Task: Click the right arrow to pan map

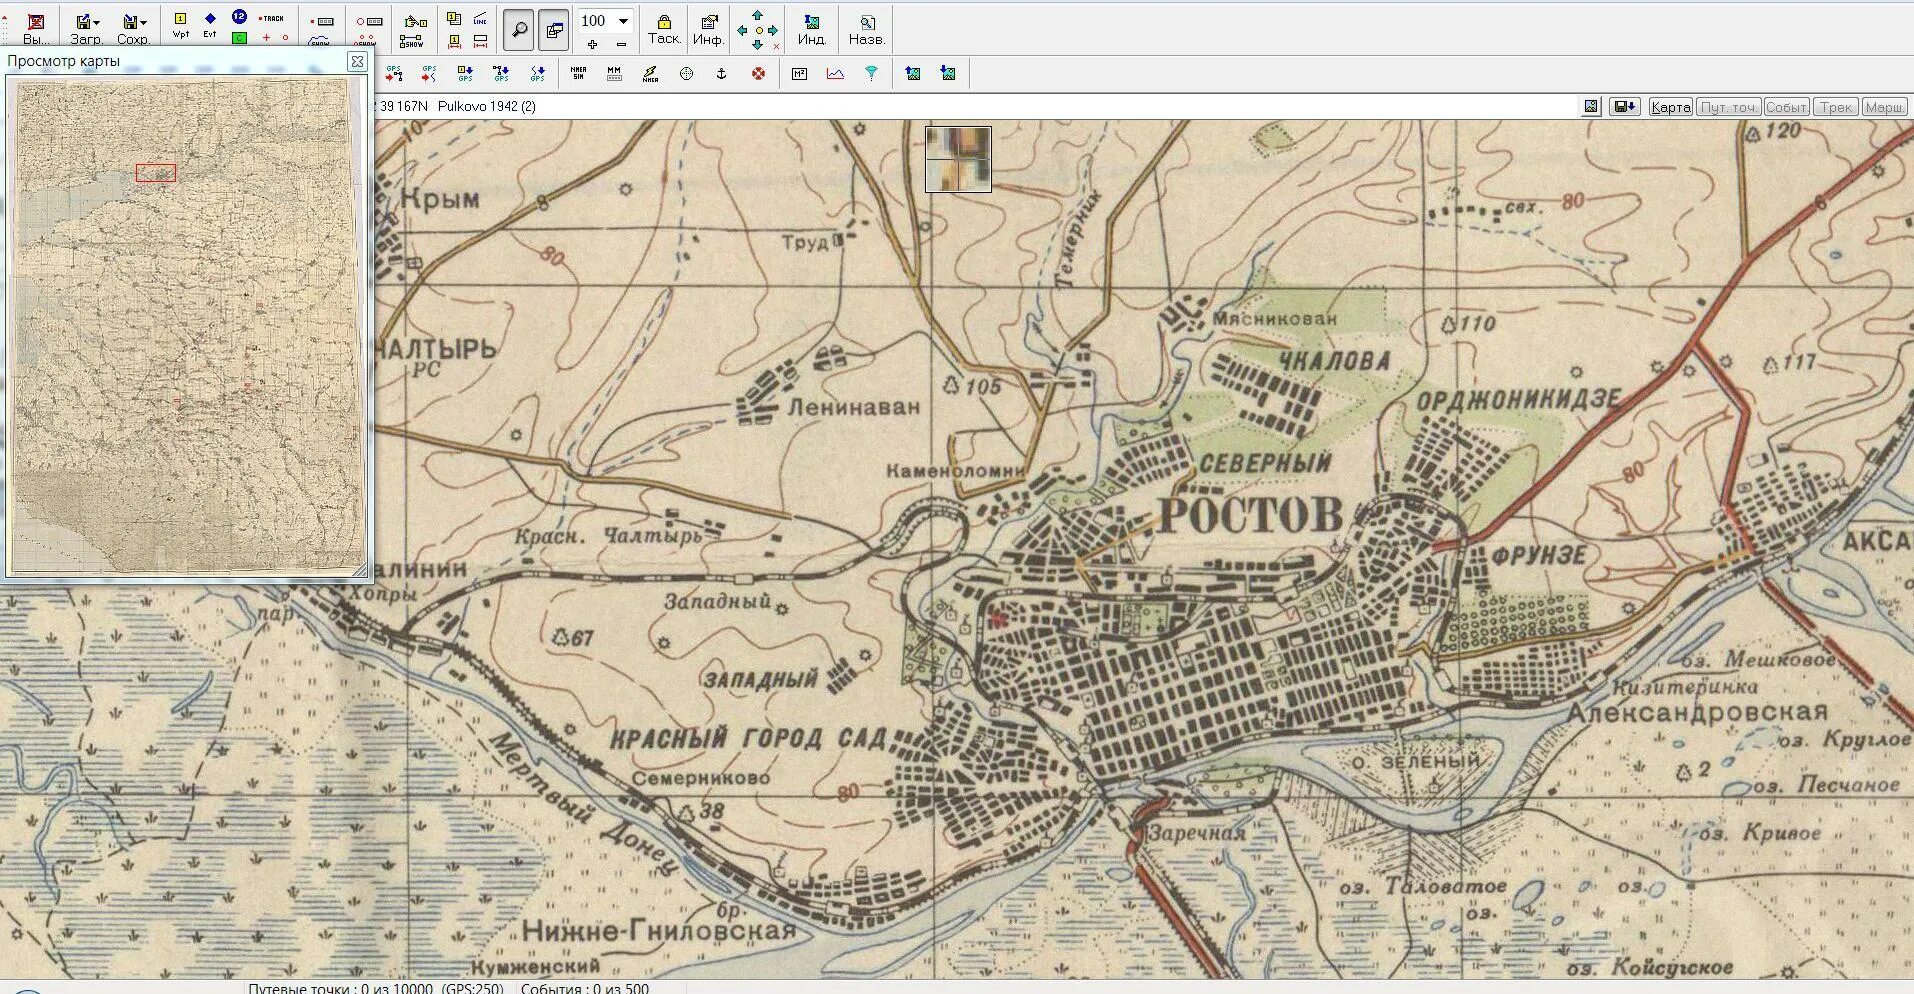Action: (773, 31)
